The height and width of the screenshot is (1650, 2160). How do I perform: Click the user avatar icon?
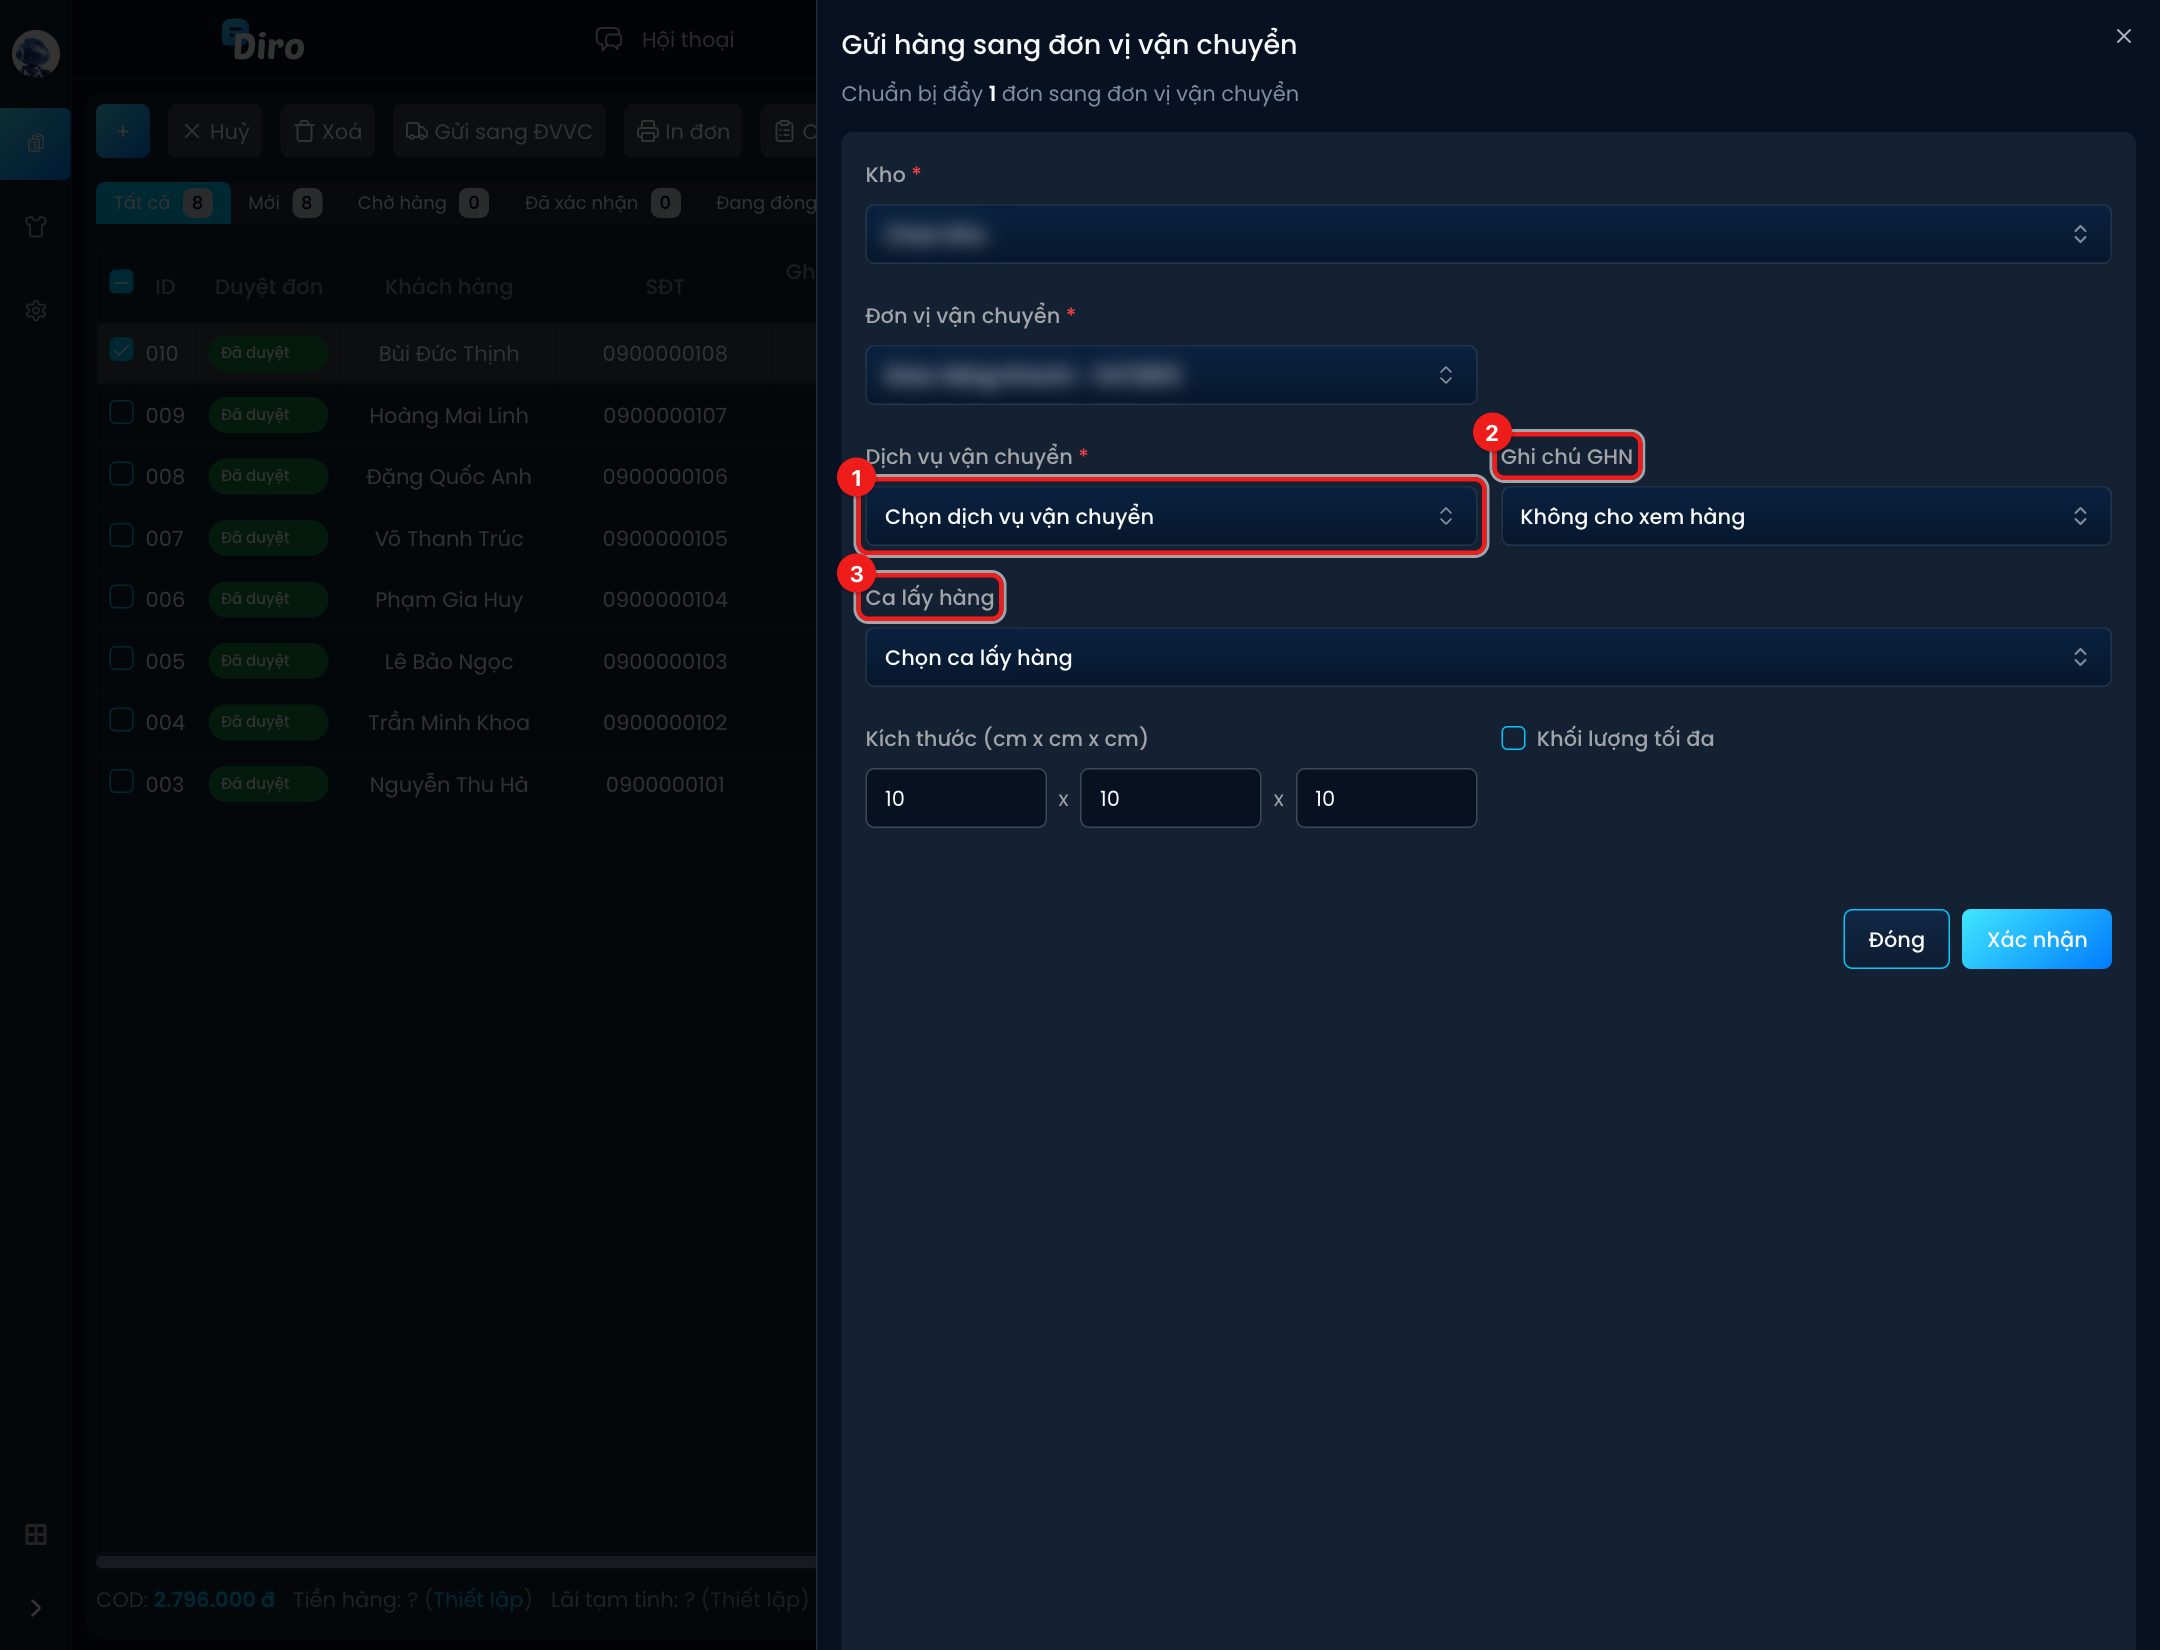click(x=35, y=53)
